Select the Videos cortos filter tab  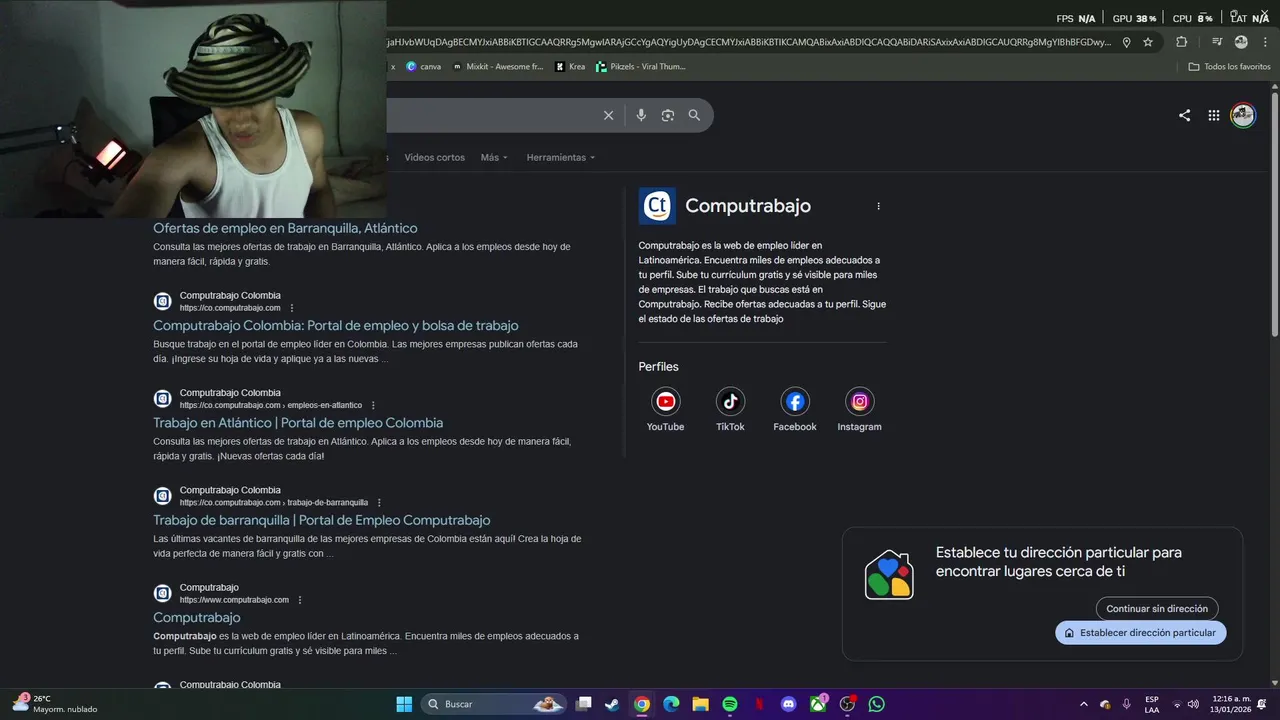coord(434,158)
